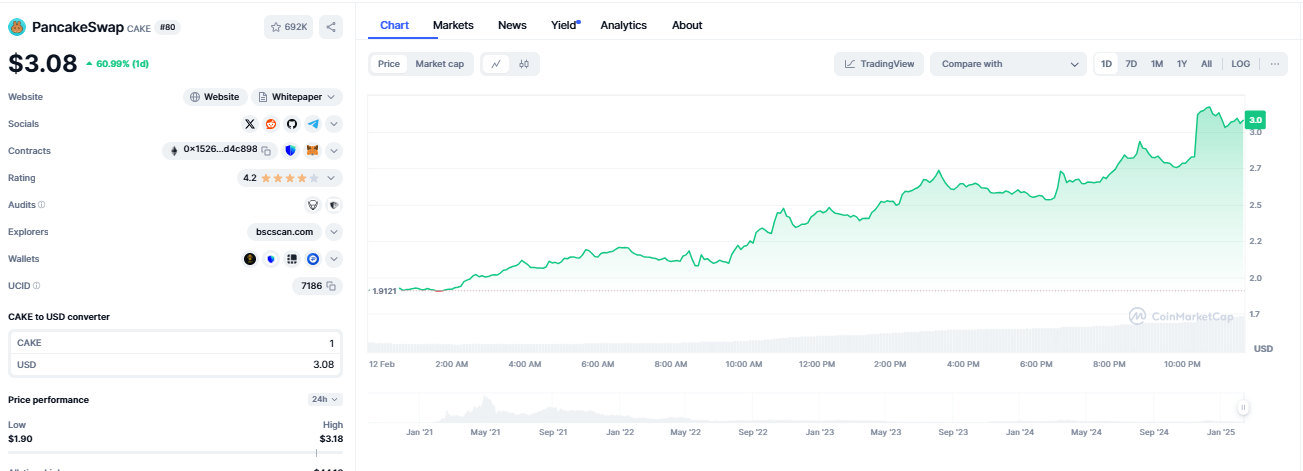The height and width of the screenshot is (471, 1303).
Task: Open the Website link button
Action: tap(215, 97)
